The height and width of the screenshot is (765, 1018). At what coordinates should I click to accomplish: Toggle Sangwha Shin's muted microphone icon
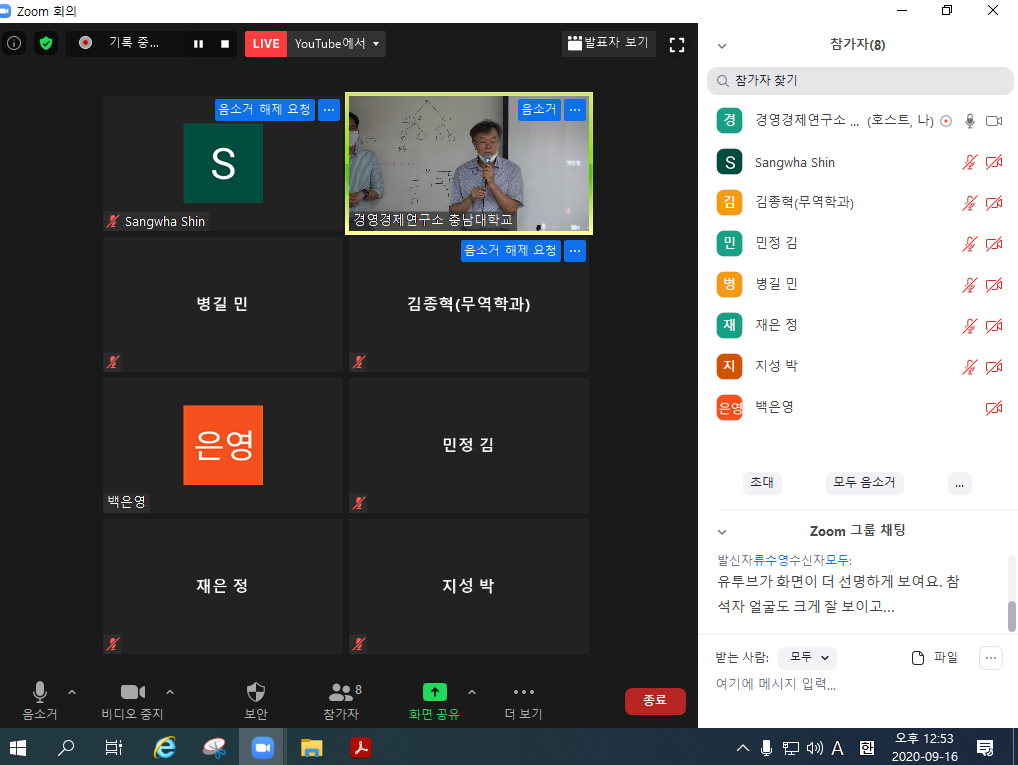click(x=968, y=162)
